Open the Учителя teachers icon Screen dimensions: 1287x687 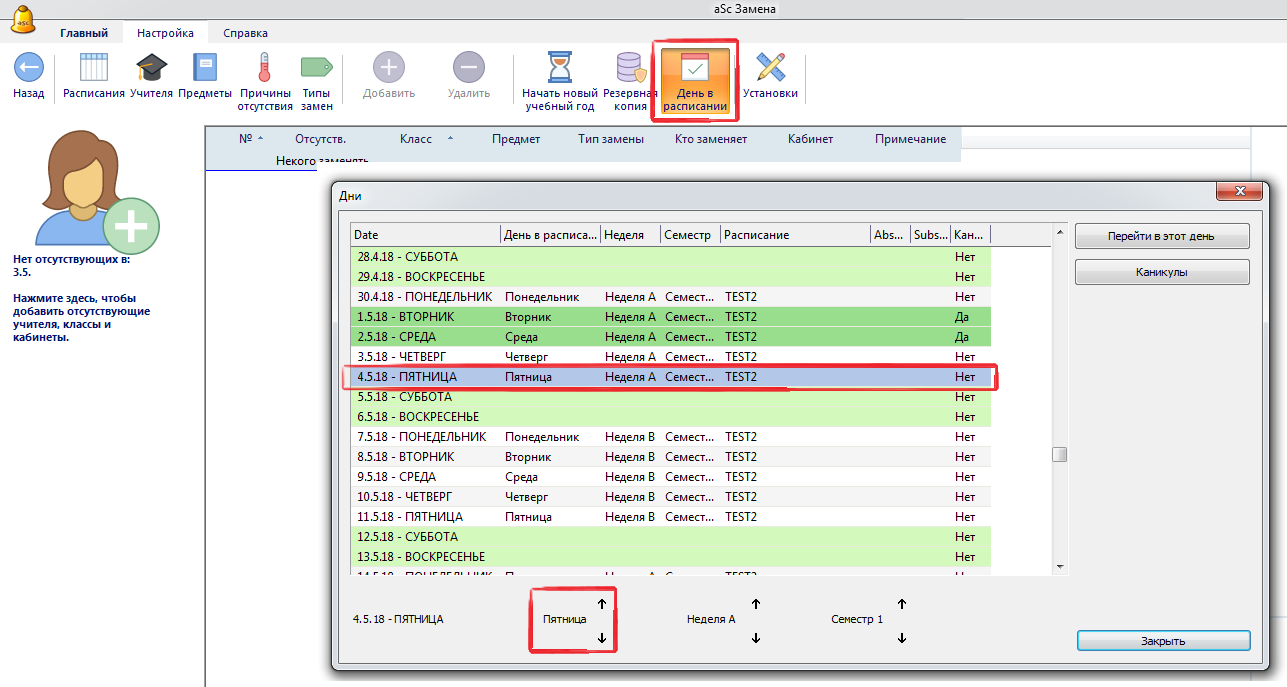click(151, 68)
